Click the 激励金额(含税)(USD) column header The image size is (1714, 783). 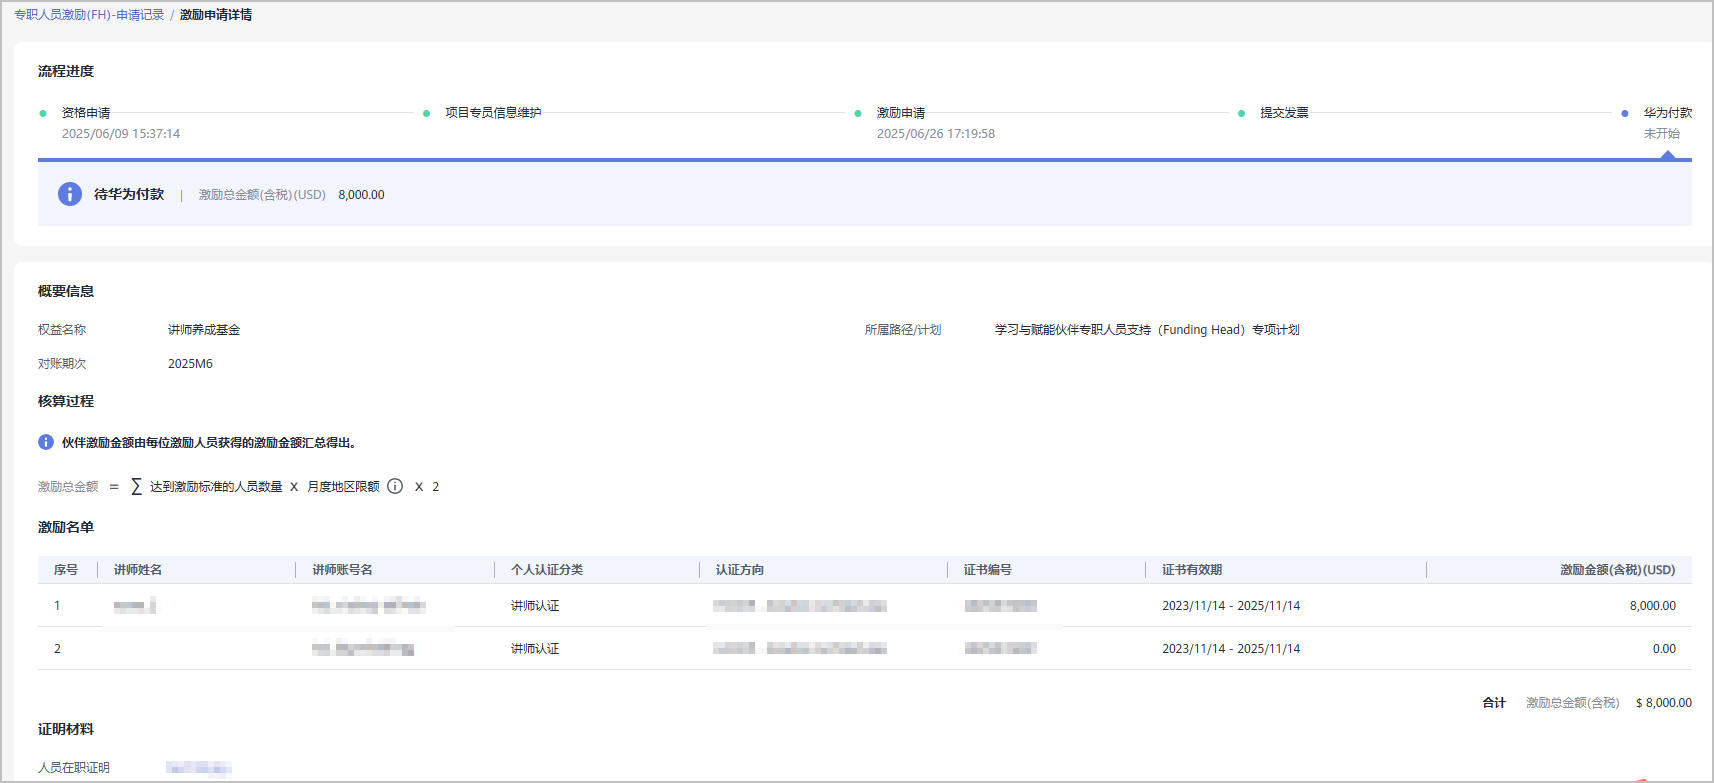(x=1617, y=570)
